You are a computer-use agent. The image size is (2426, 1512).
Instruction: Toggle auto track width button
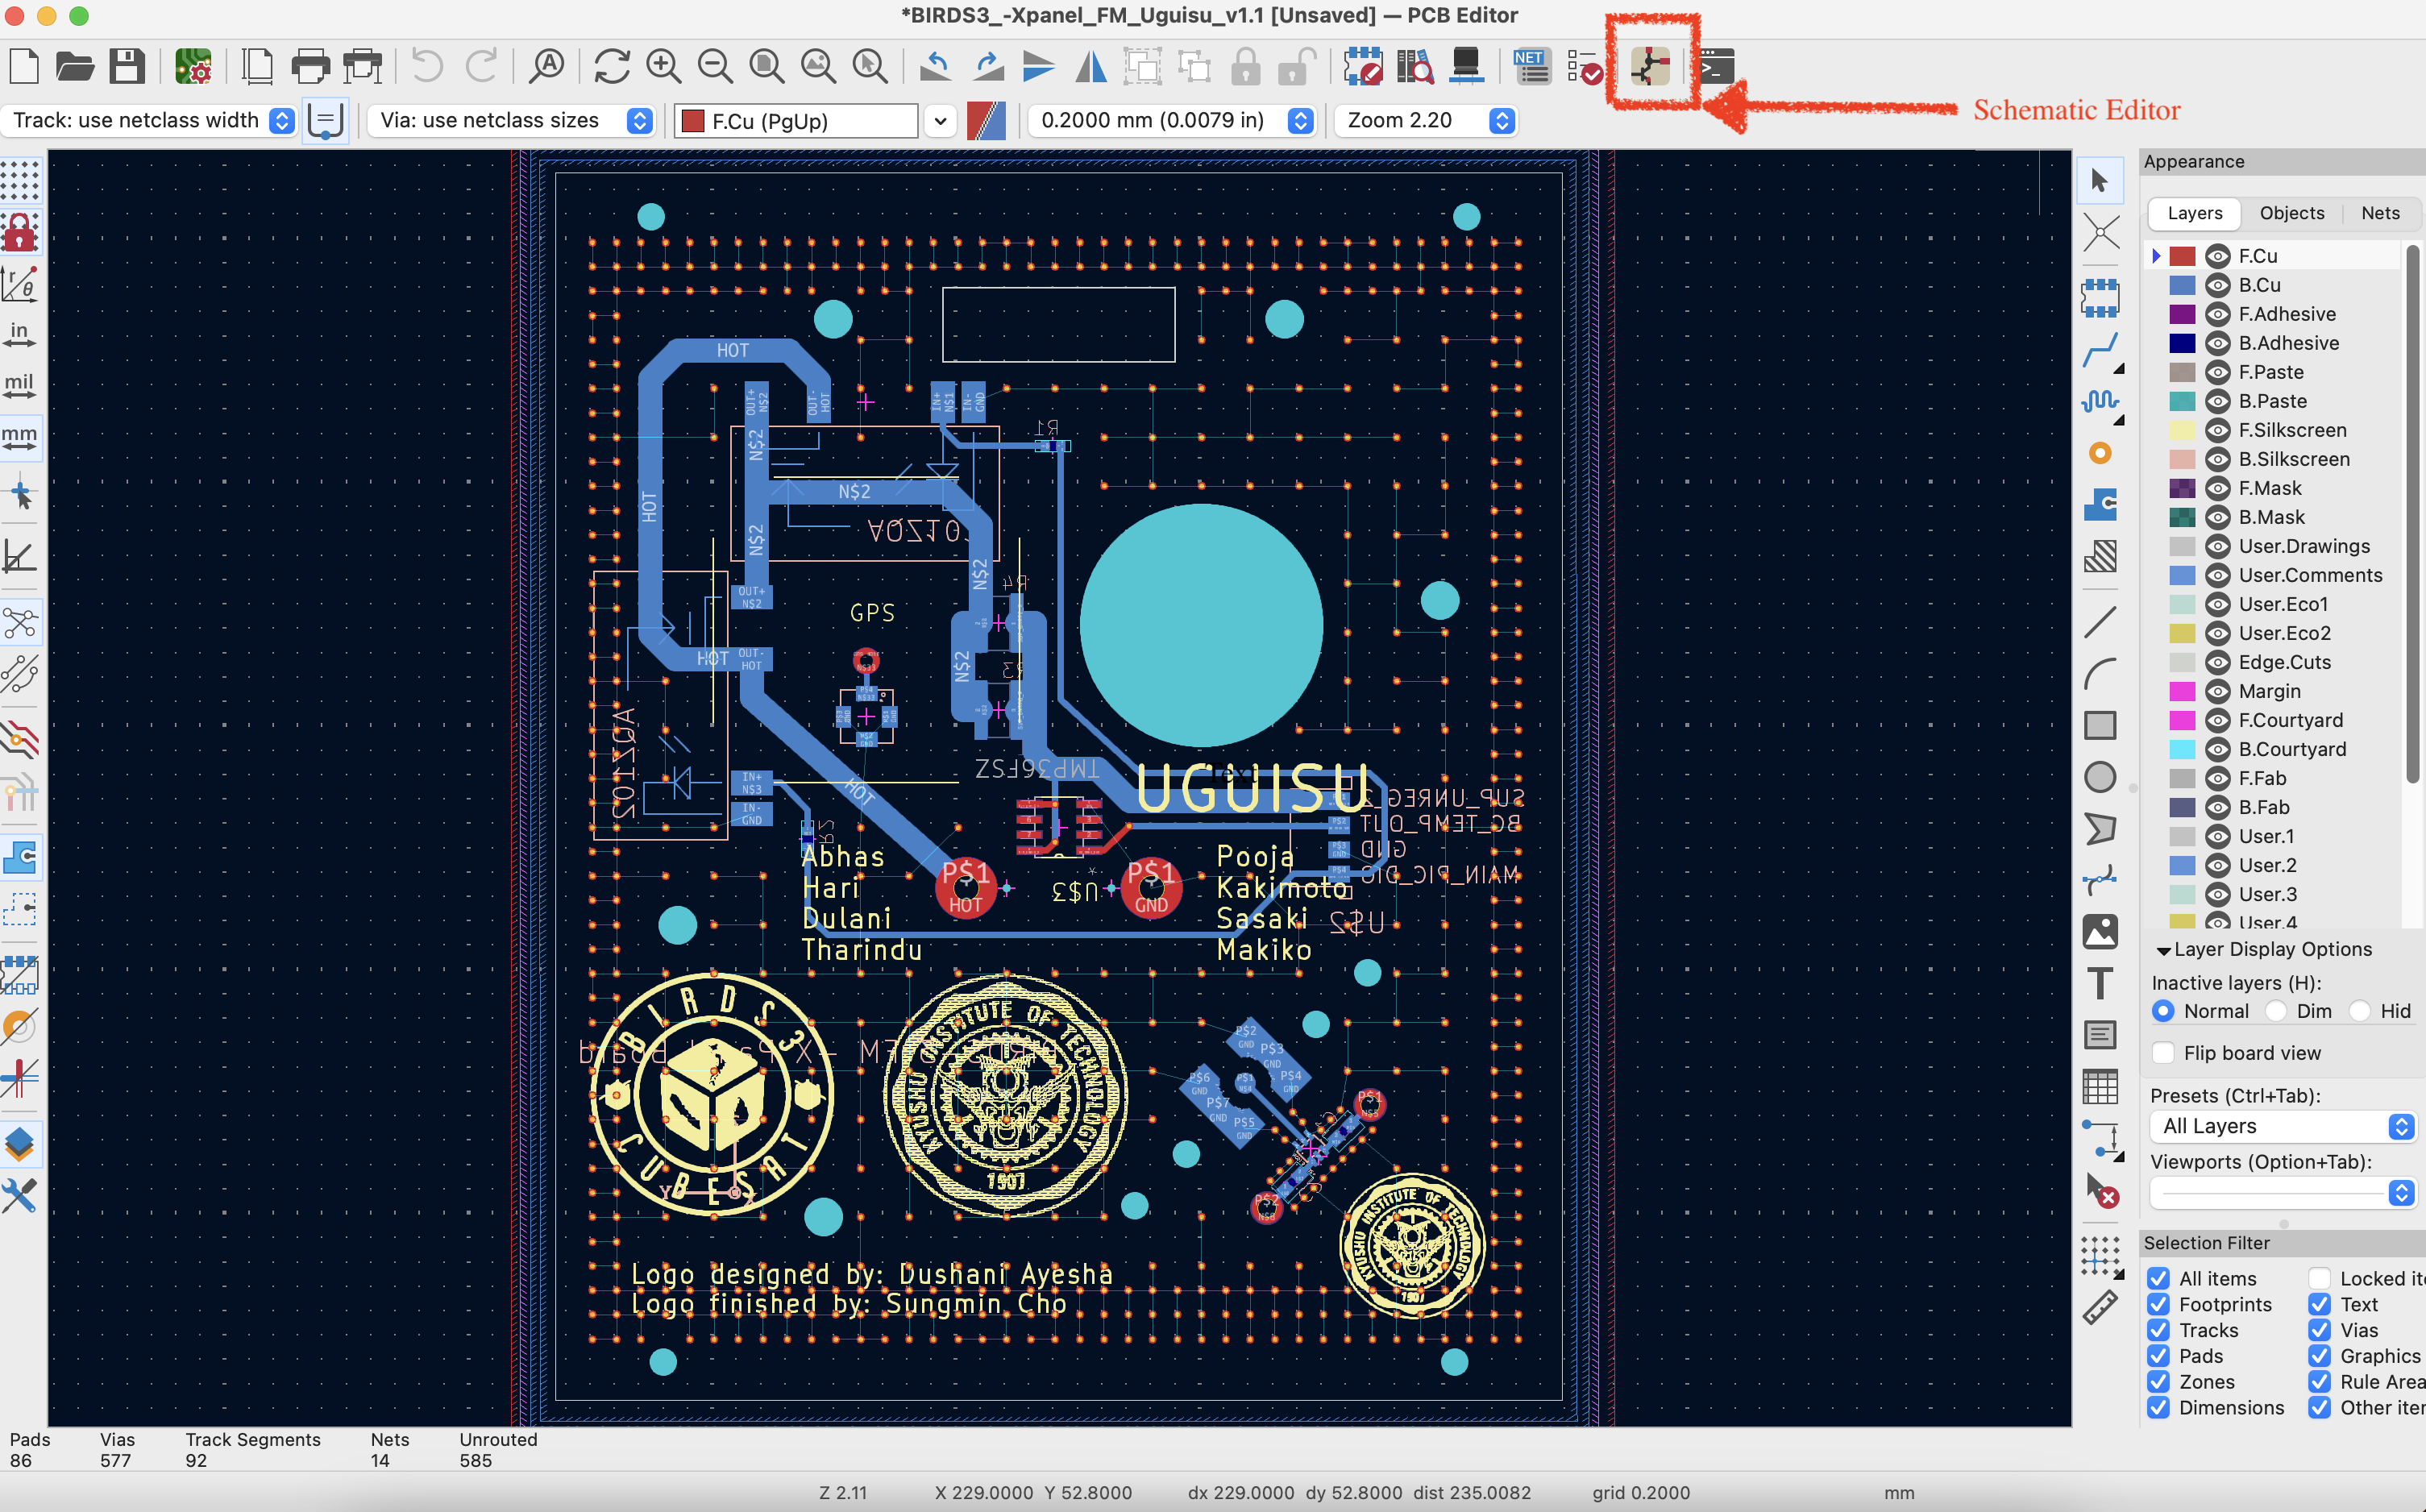325,121
